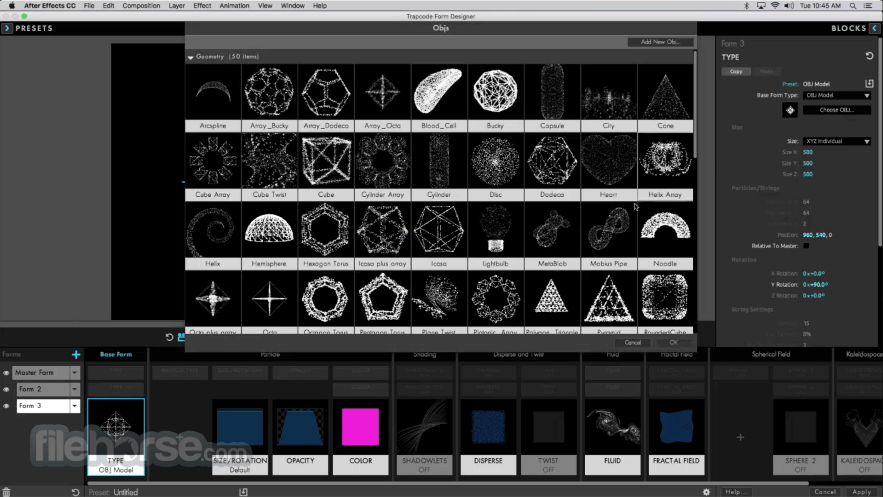The height and width of the screenshot is (497, 883).
Task: Add a new form with plus icon
Action: pyautogui.click(x=76, y=355)
